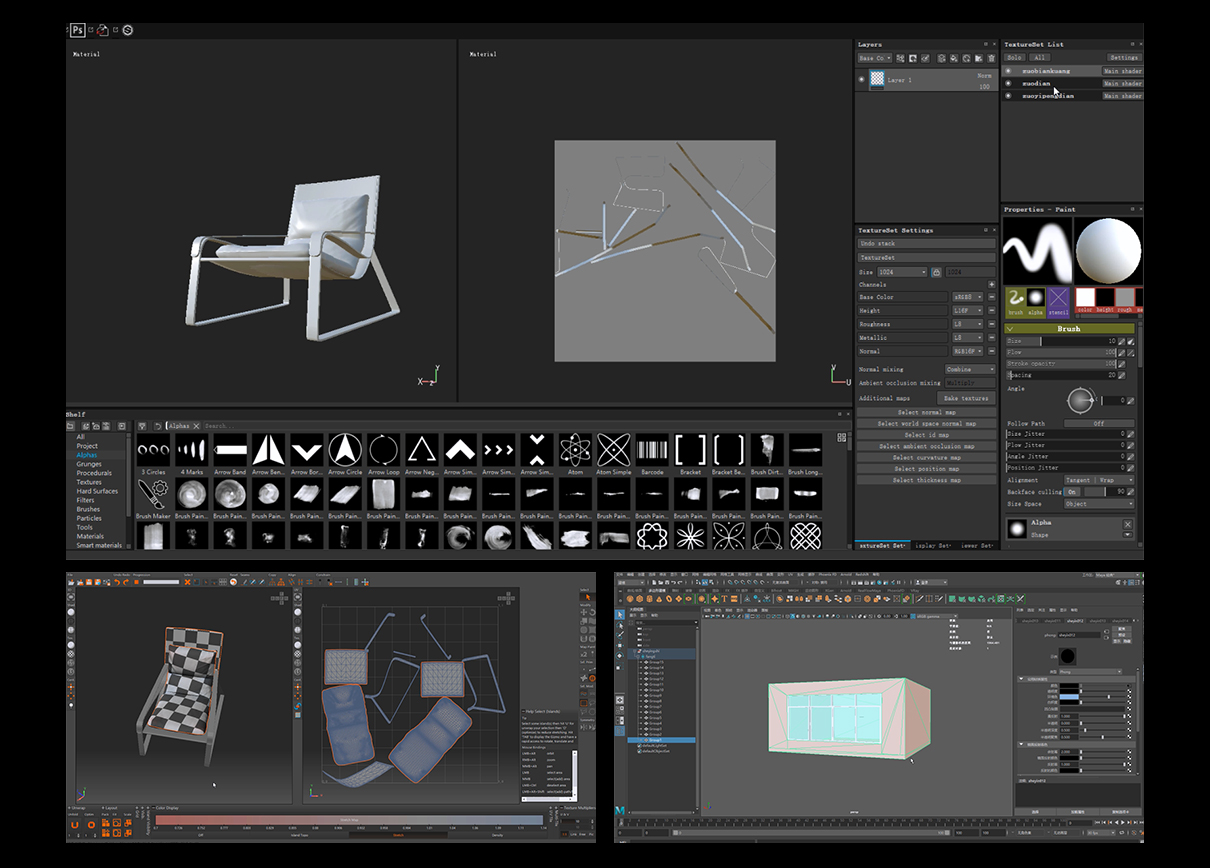Screen dimensions: 1210x868
Task: Toggle Solo in TextureSet List
Action: [x=1015, y=58]
